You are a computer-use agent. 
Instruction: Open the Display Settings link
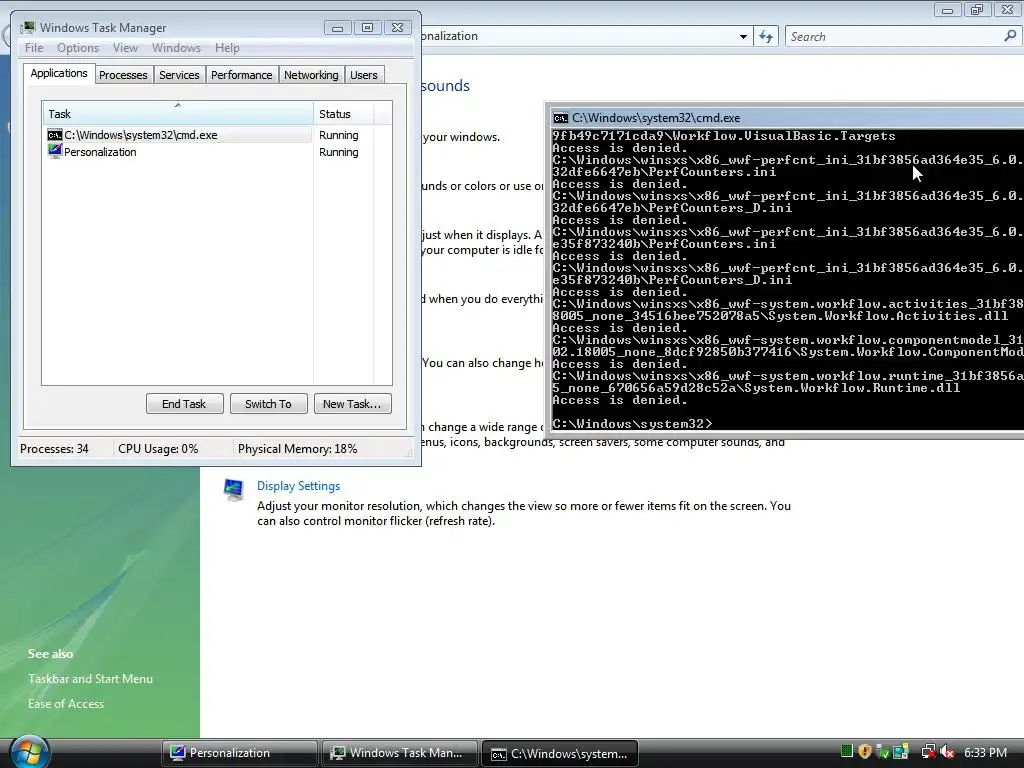298,486
